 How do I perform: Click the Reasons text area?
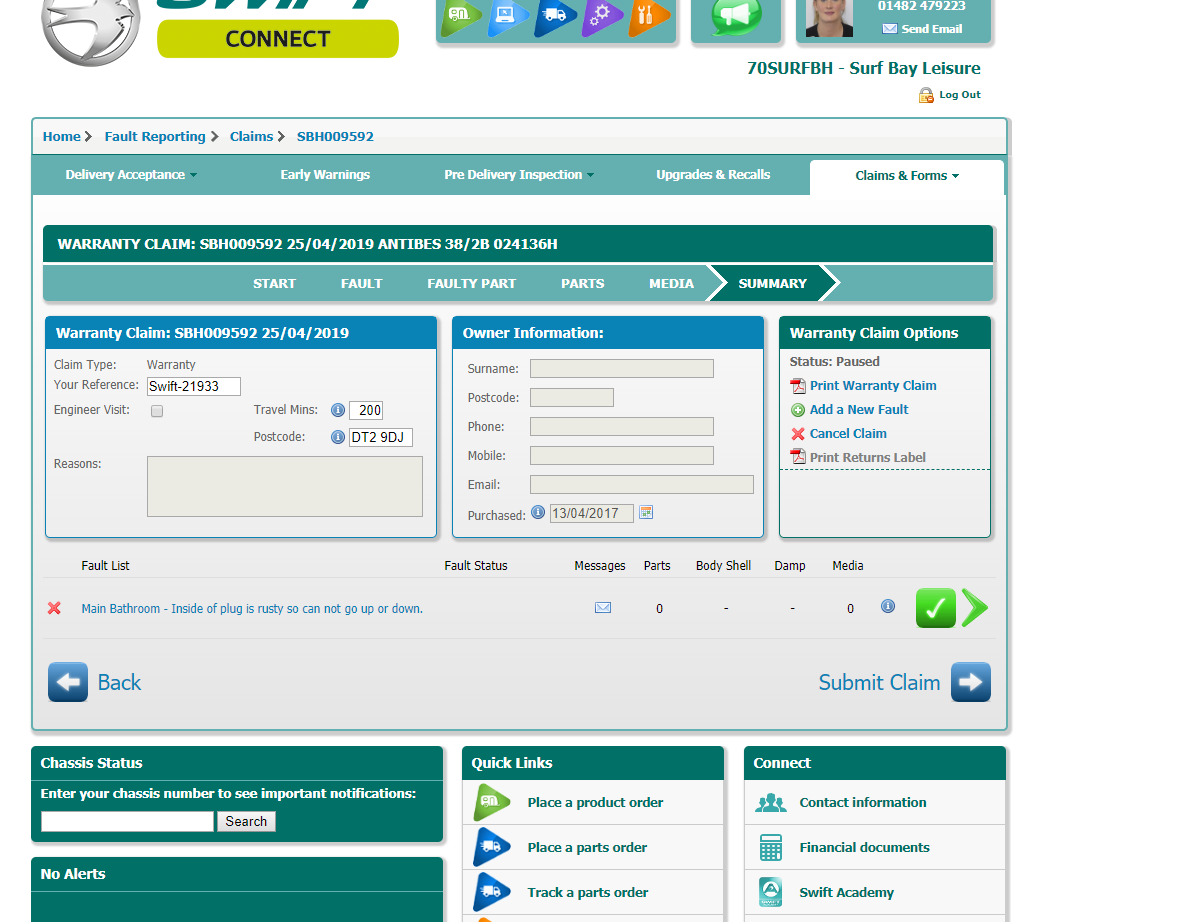coord(285,487)
